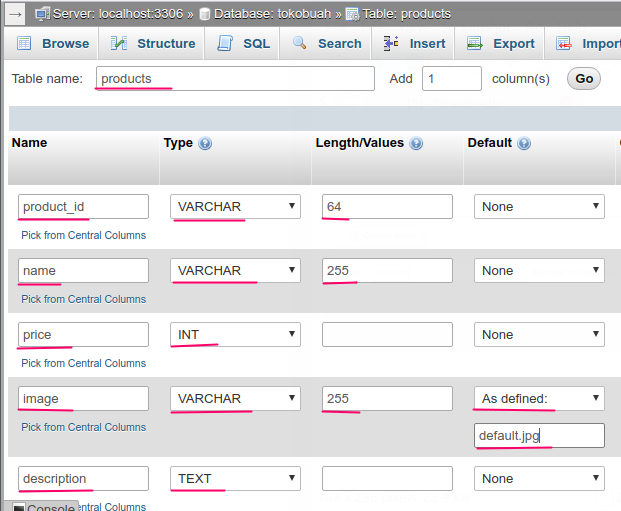Click the server icon in breadcrumb
Screen dimensions: 621x511
pos(43,14)
